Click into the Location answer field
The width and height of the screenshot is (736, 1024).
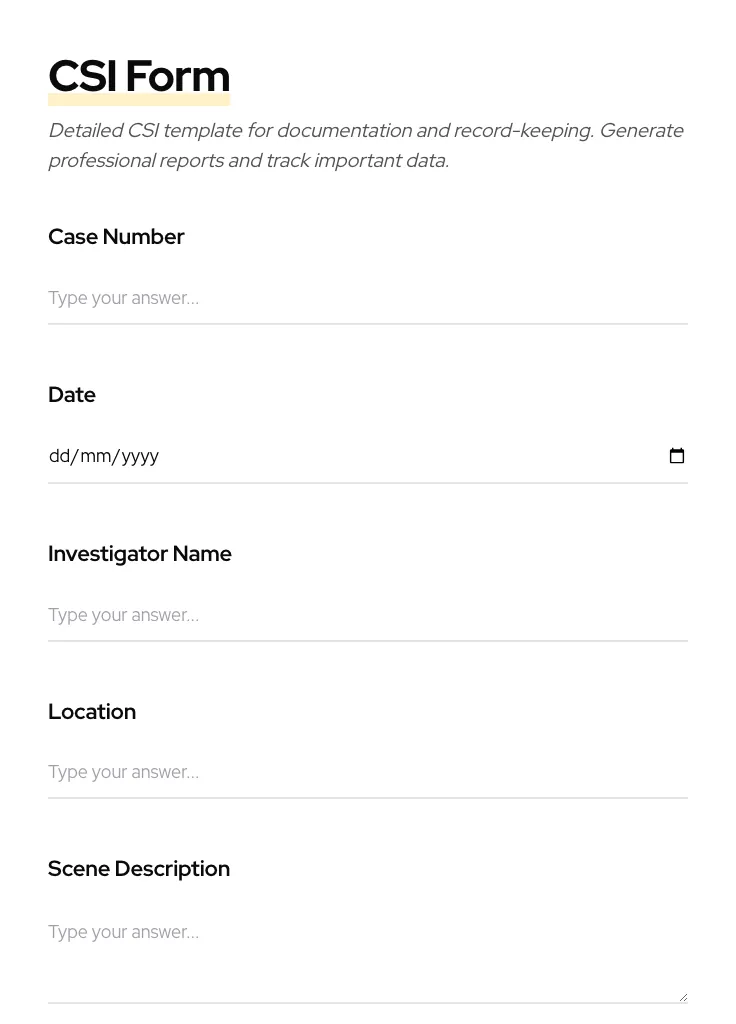coord(367,772)
